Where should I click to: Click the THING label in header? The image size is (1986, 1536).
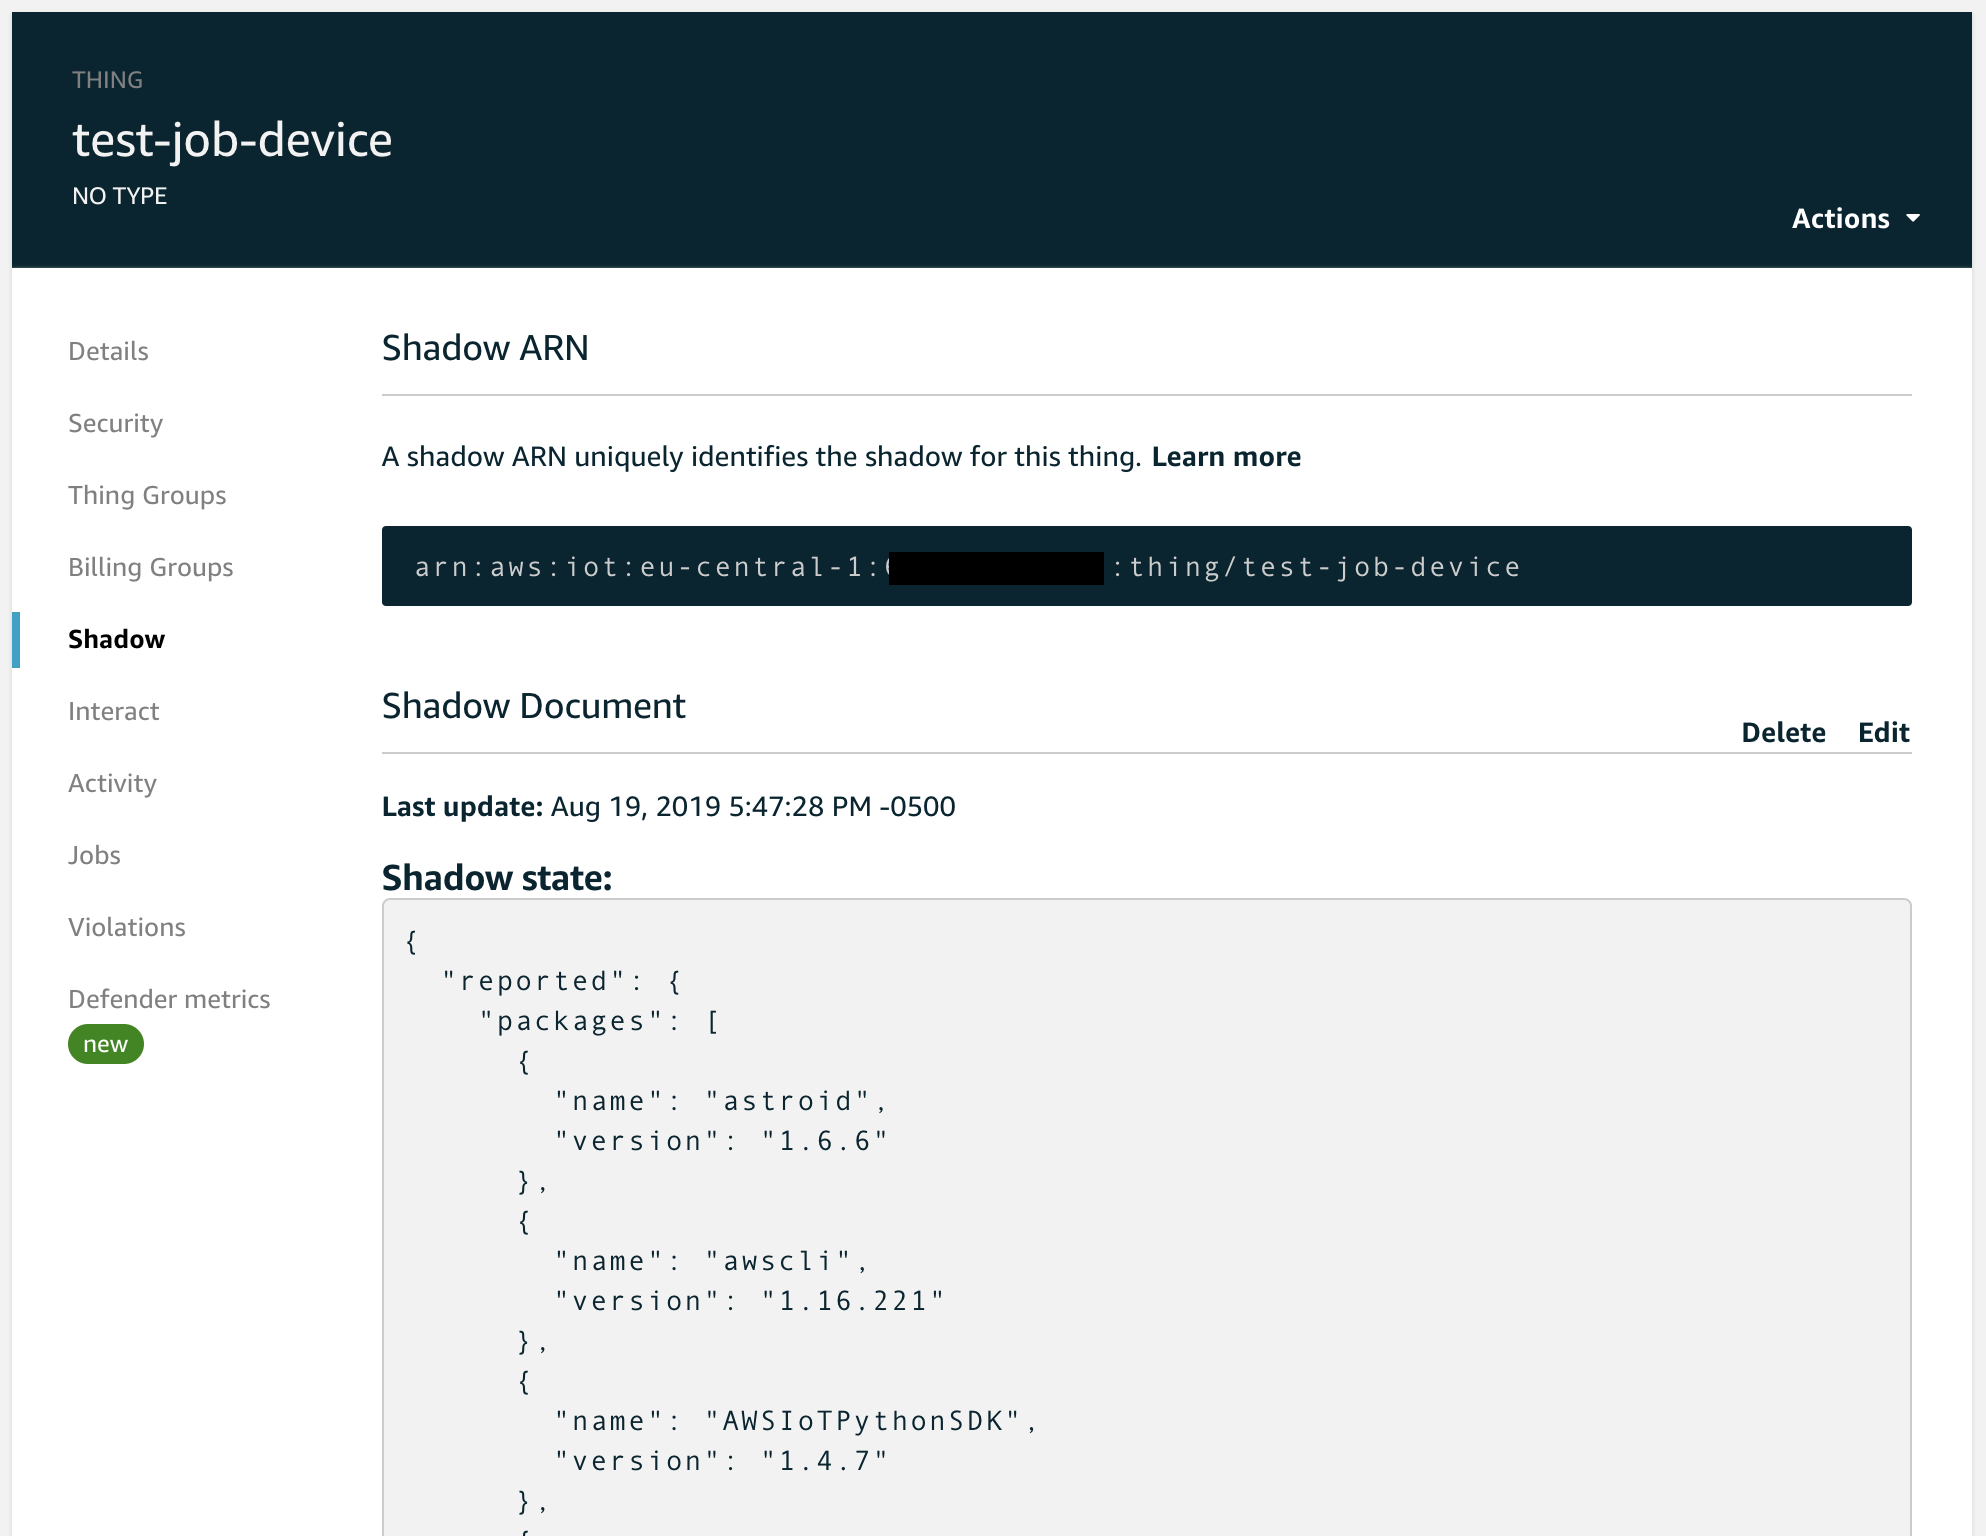pyautogui.click(x=107, y=80)
